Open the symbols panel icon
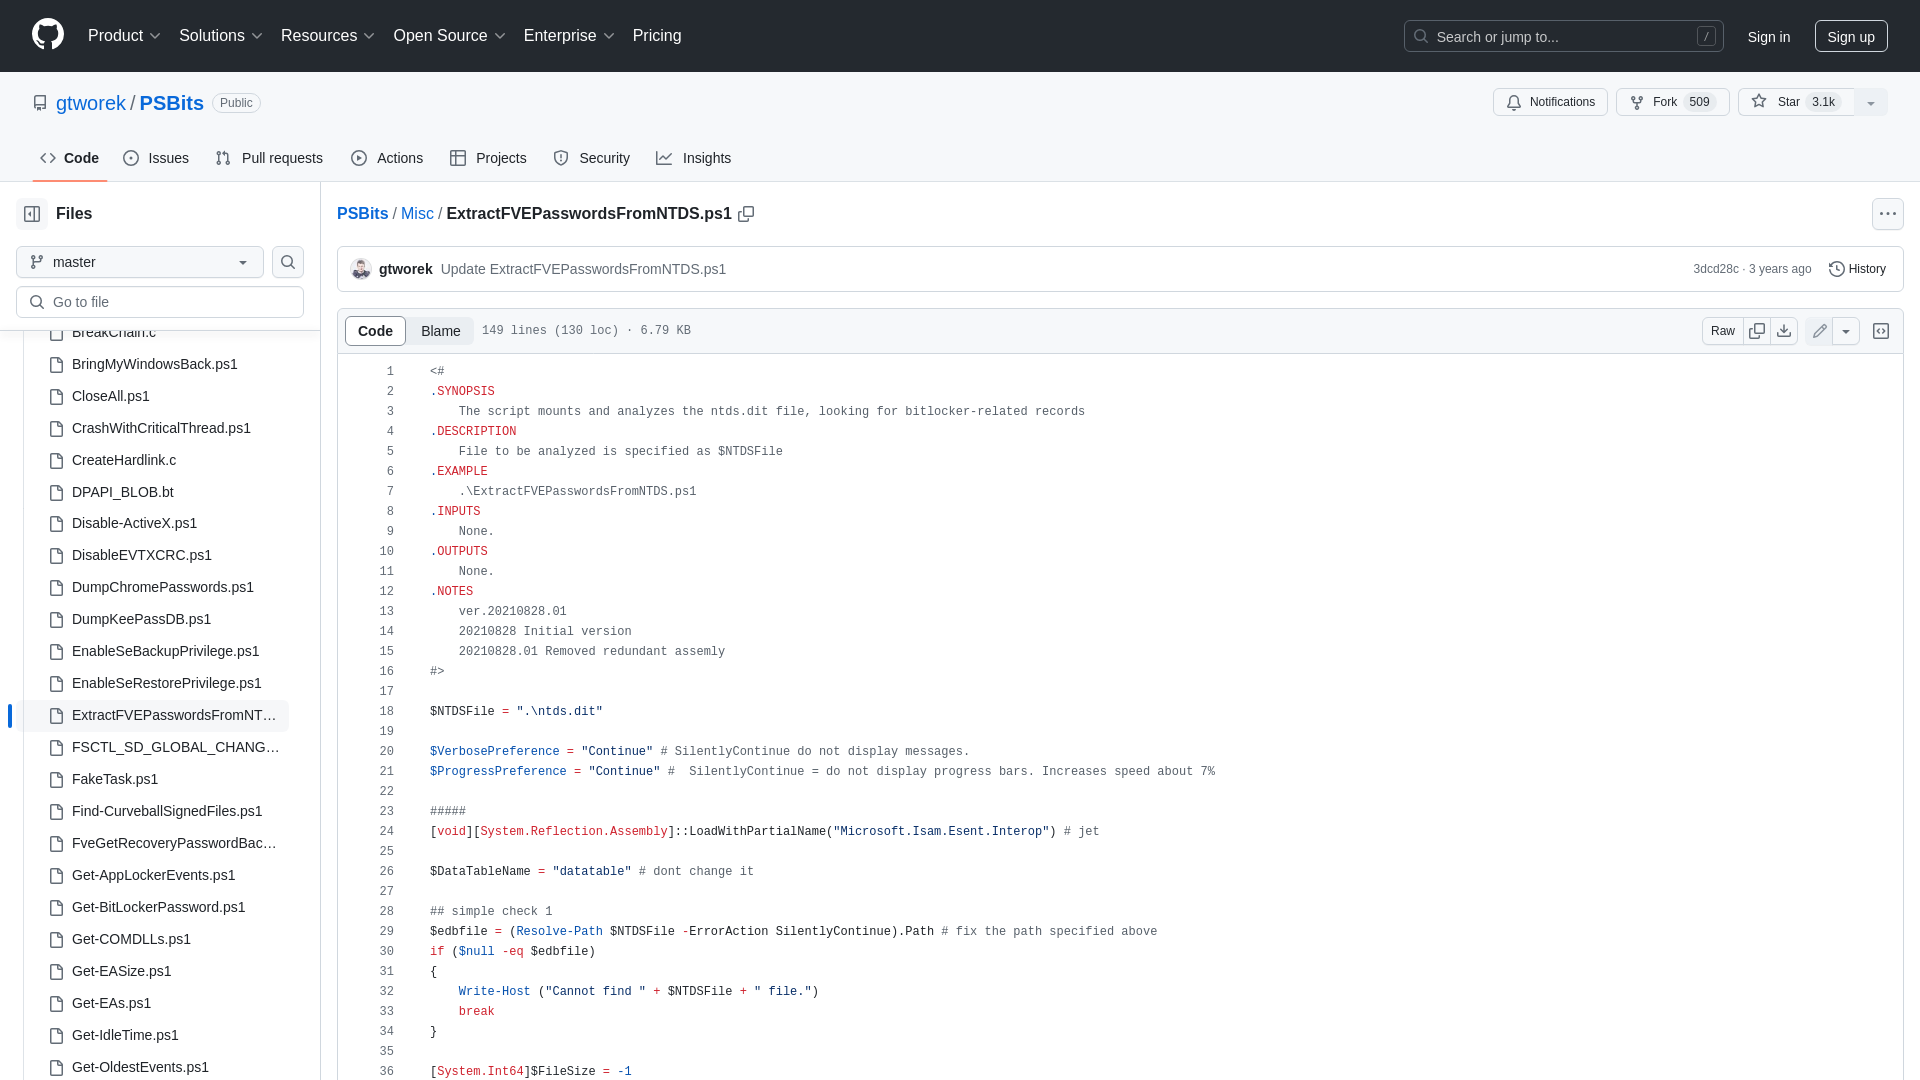 1881,331
